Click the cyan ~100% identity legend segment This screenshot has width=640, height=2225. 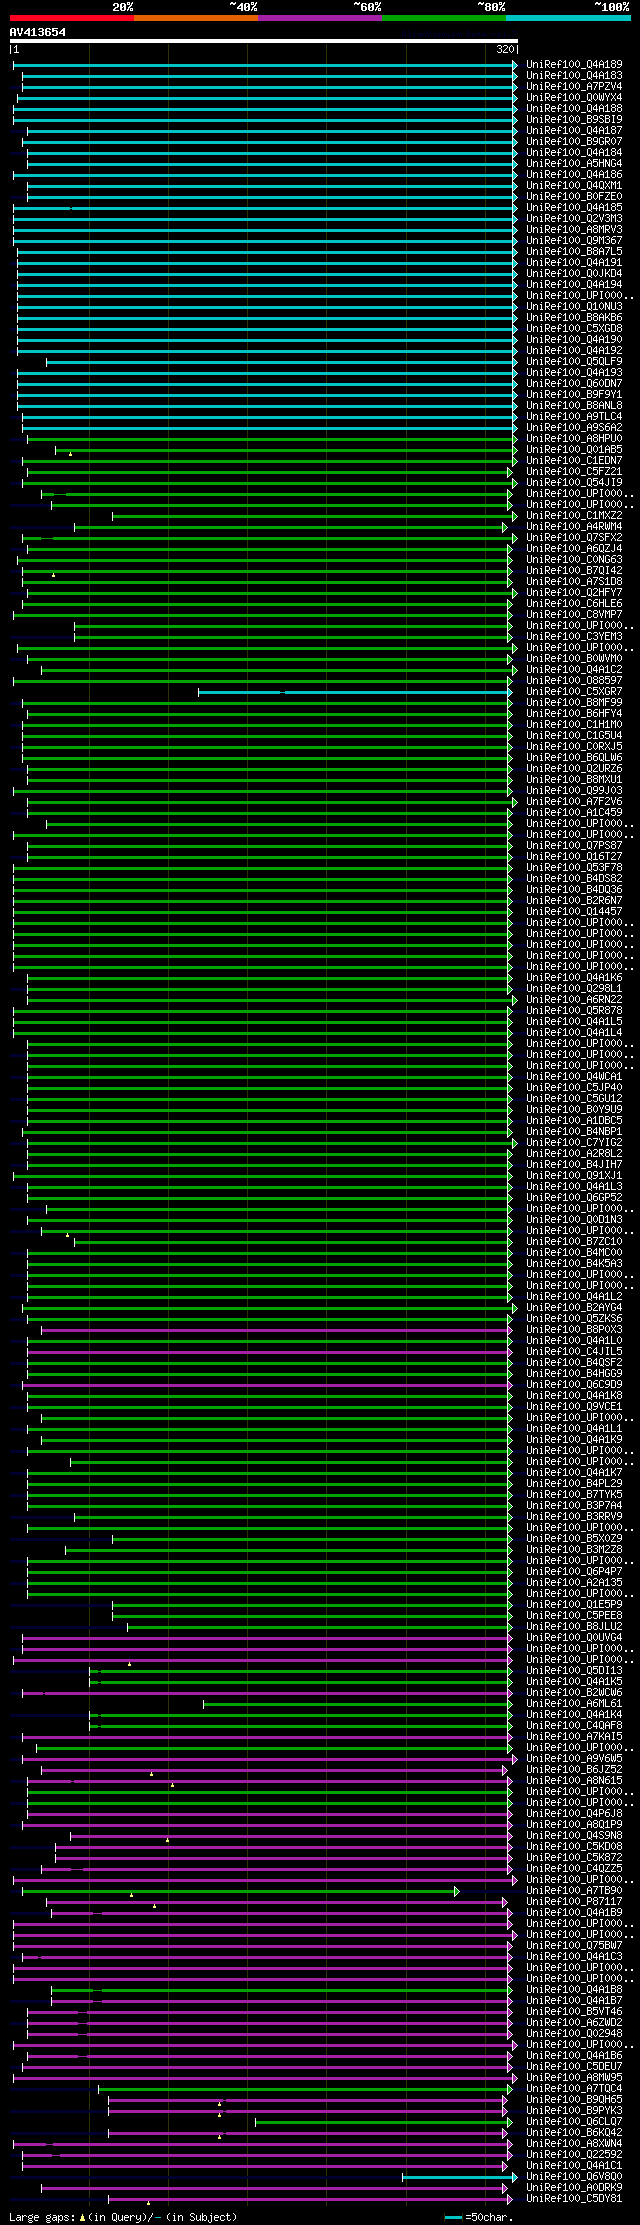pos(568,17)
